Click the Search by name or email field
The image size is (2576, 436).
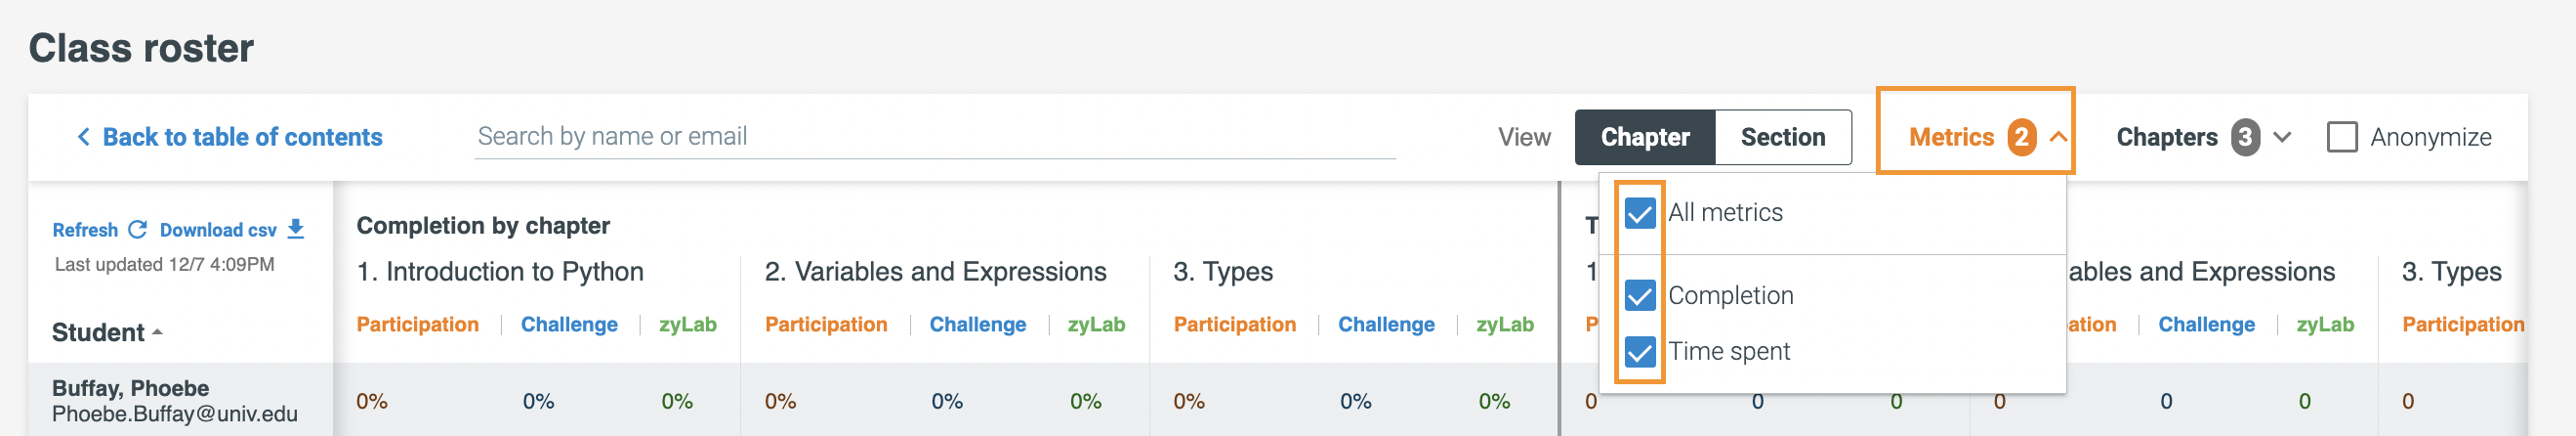click(935, 137)
